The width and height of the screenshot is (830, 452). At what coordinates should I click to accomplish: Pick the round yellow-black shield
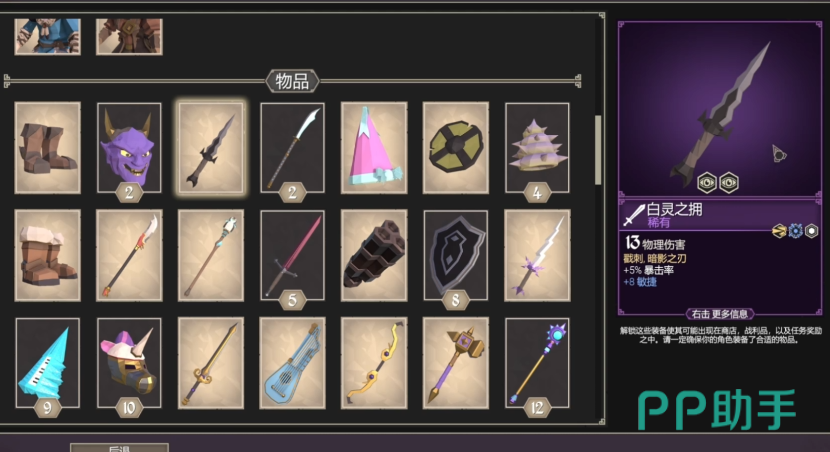pyautogui.click(x=456, y=148)
